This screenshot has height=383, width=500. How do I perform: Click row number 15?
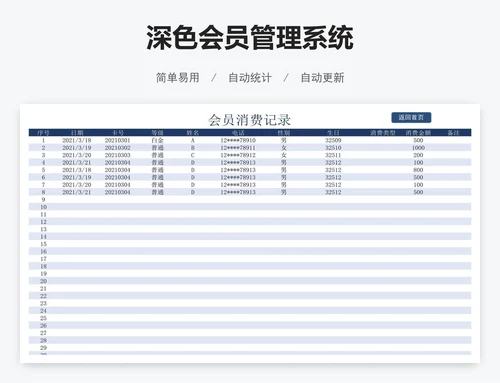pos(43,244)
